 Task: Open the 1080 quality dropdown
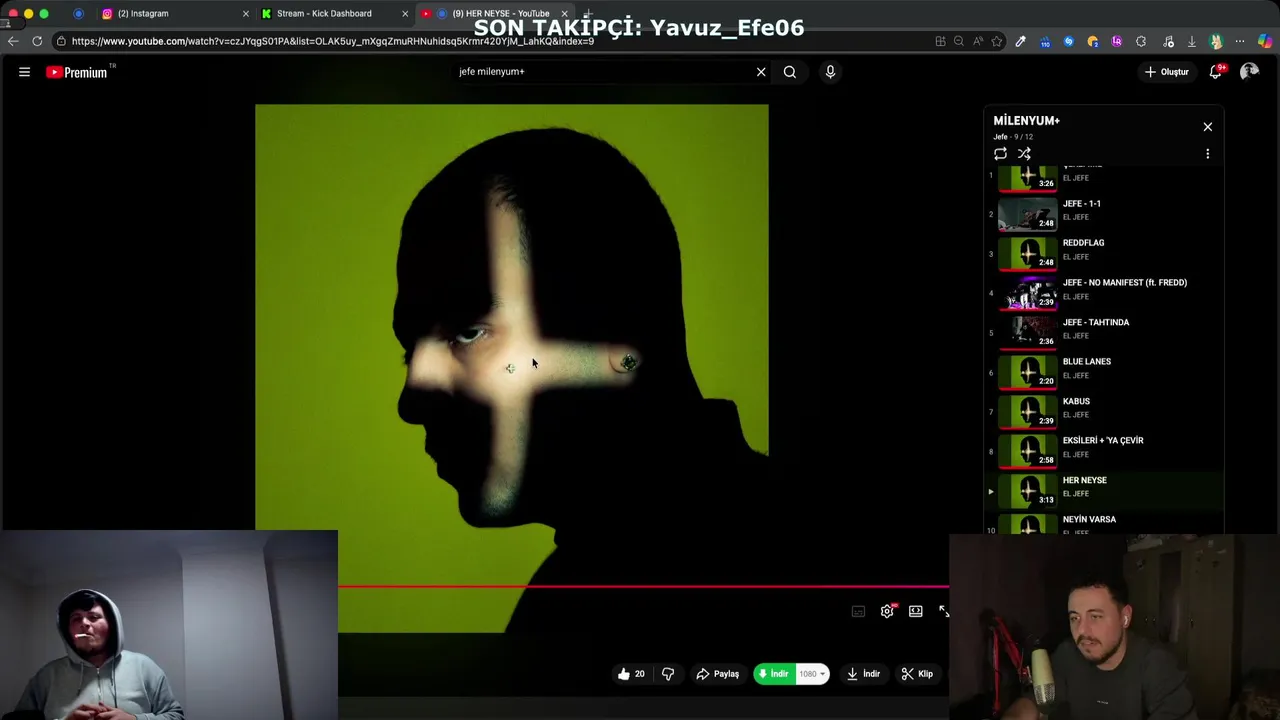(812, 674)
